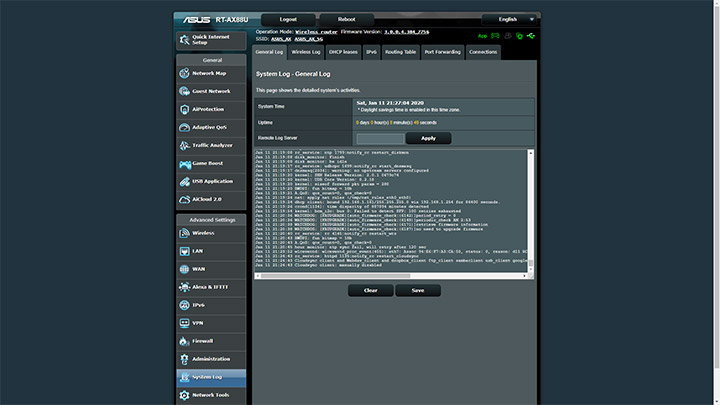720x405 pixels.
Task: Select Game Boost in the sidebar
Action: 211,163
